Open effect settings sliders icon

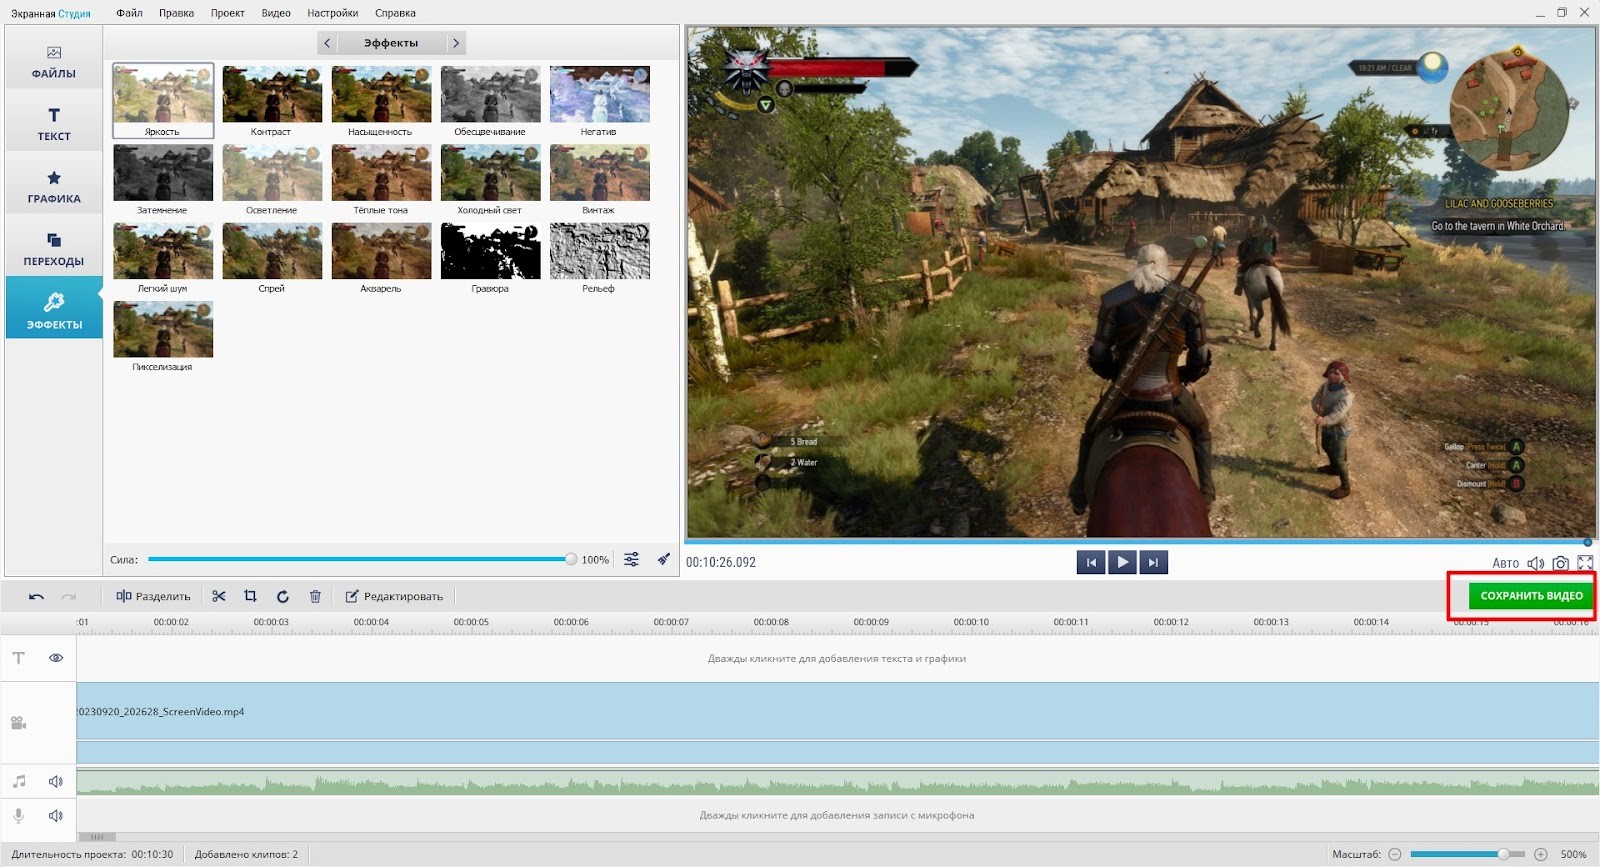[x=632, y=559]
